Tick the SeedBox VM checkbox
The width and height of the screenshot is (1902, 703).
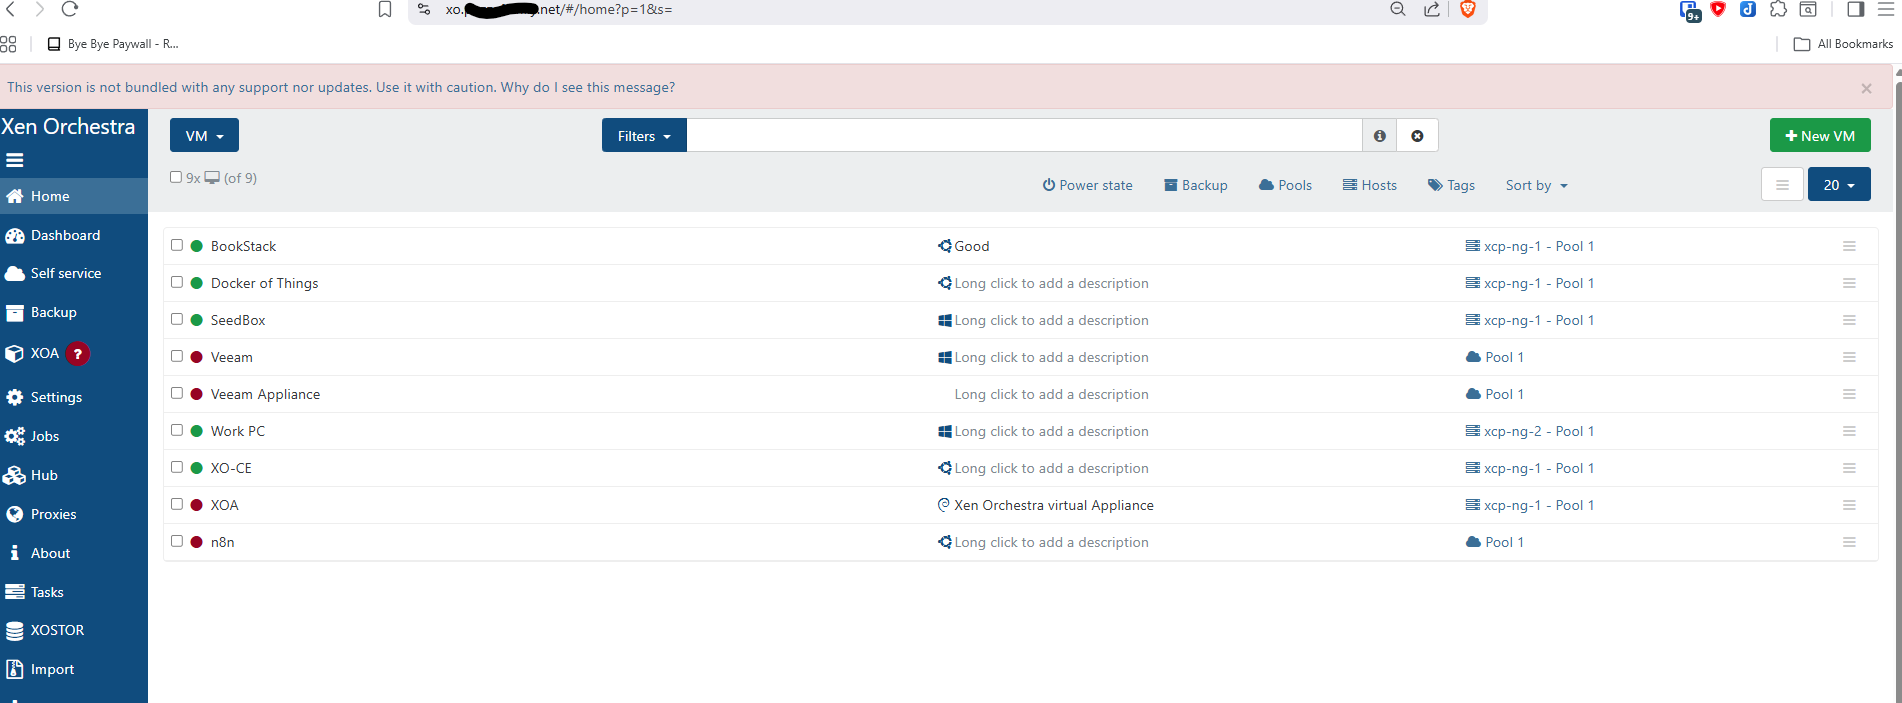pos(177,319)
